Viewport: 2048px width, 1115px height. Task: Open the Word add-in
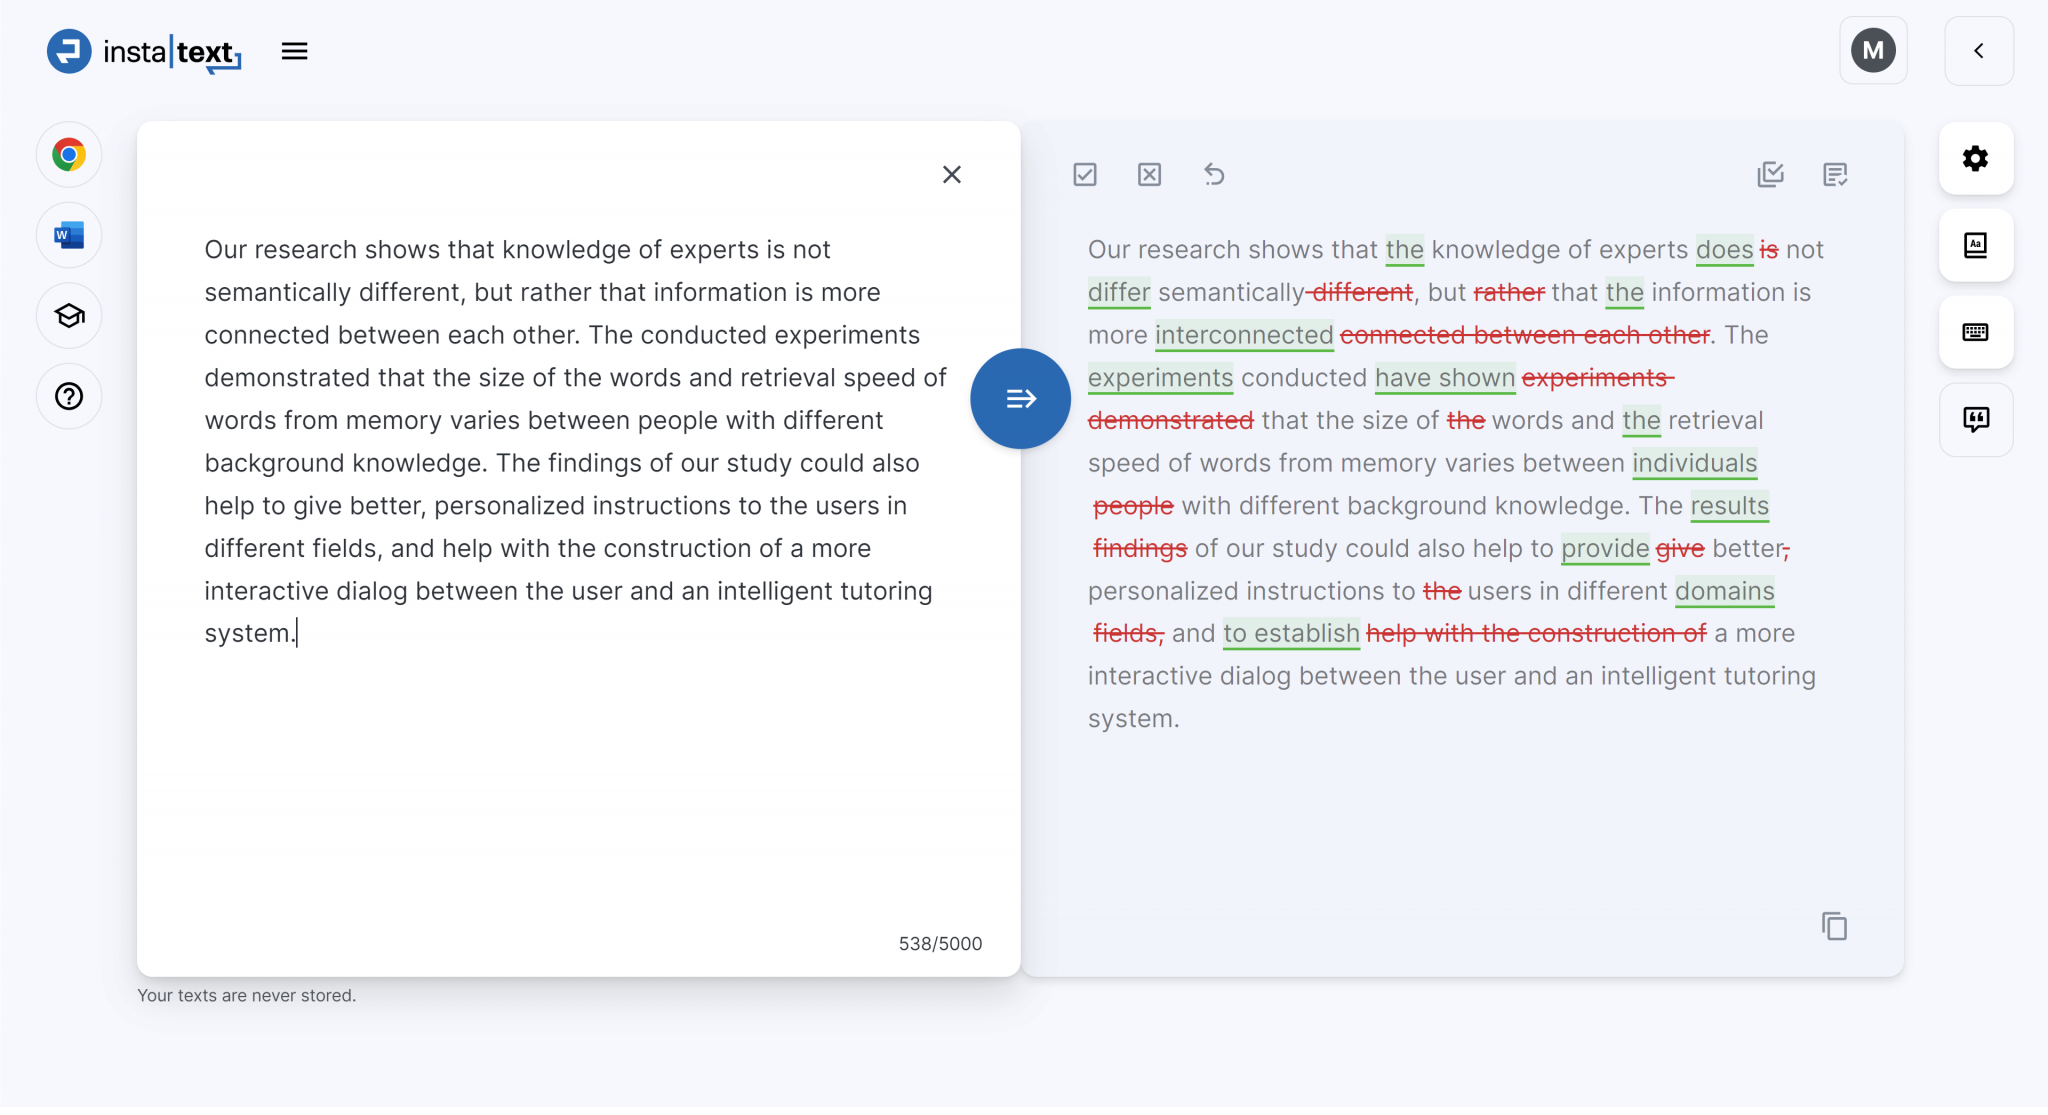coord(68,235)
